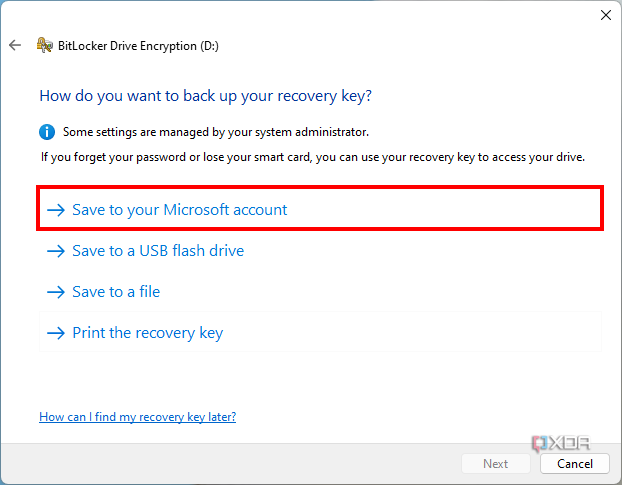Image resolution: width=622 pixels, height=485 pixels.
Task: Select Print the recovery key
Action: click(148, 333)
